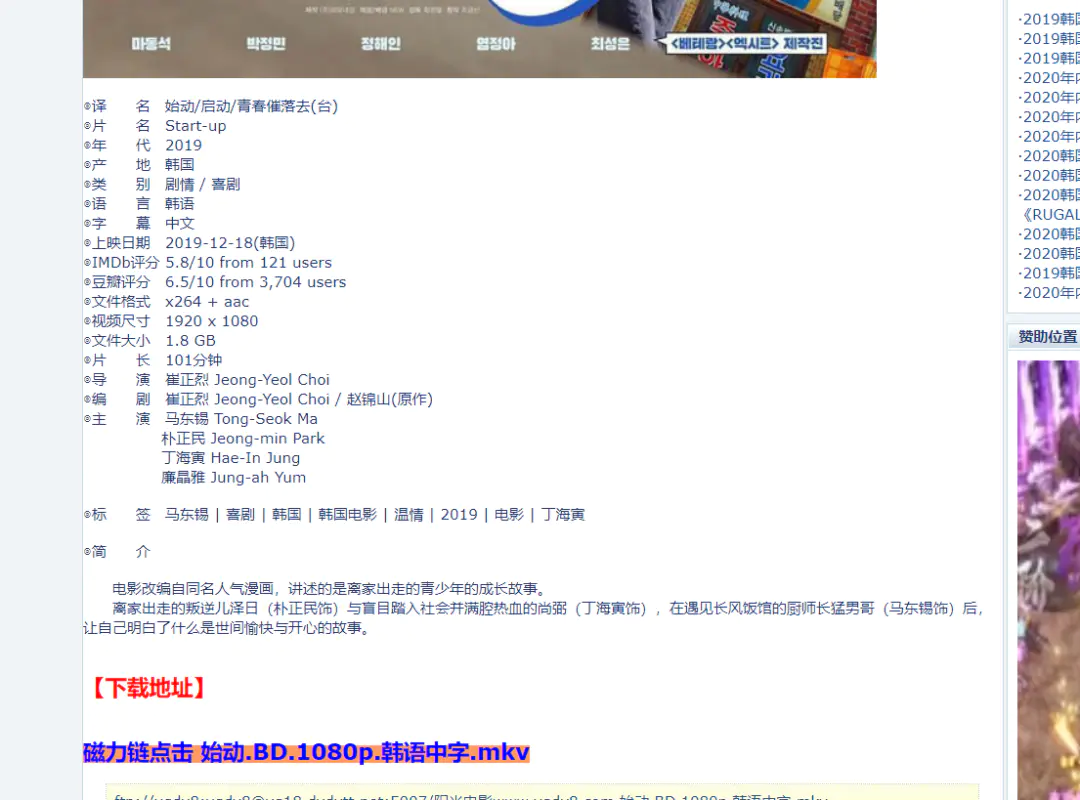Click the 马东锡 tag link
The height and width of the screenshot is (800, 1080).
tap(187, 515)
